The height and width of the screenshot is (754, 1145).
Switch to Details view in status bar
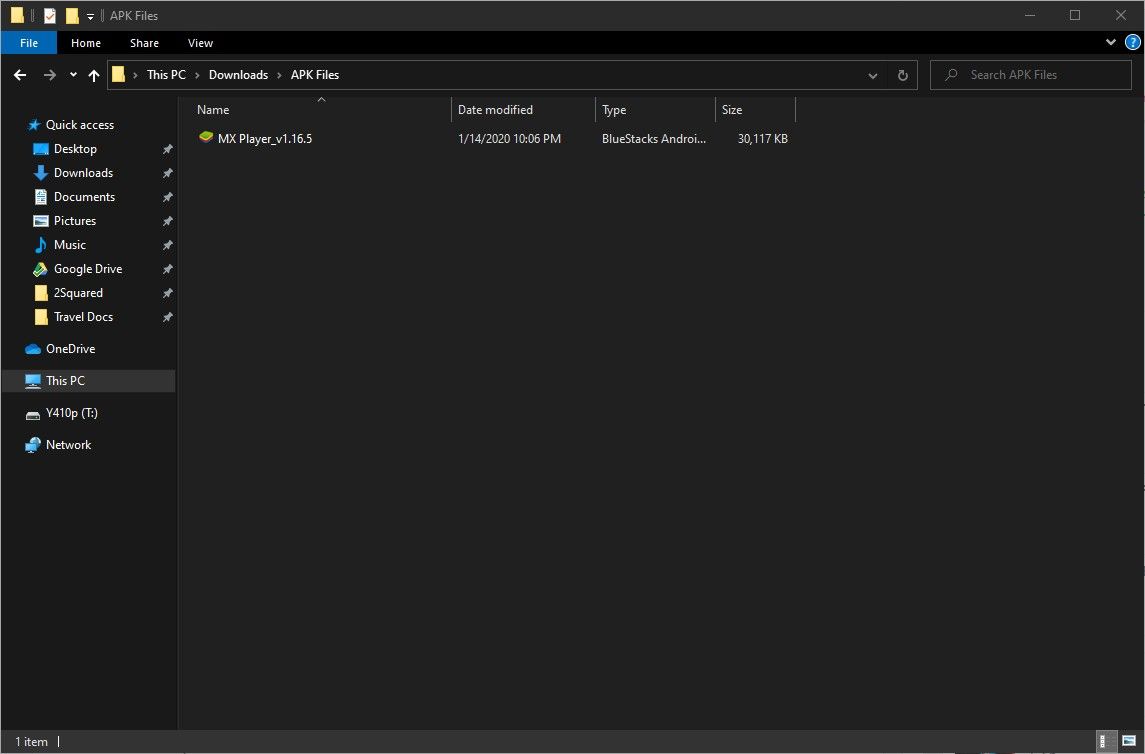click(x=1110, y=741)
